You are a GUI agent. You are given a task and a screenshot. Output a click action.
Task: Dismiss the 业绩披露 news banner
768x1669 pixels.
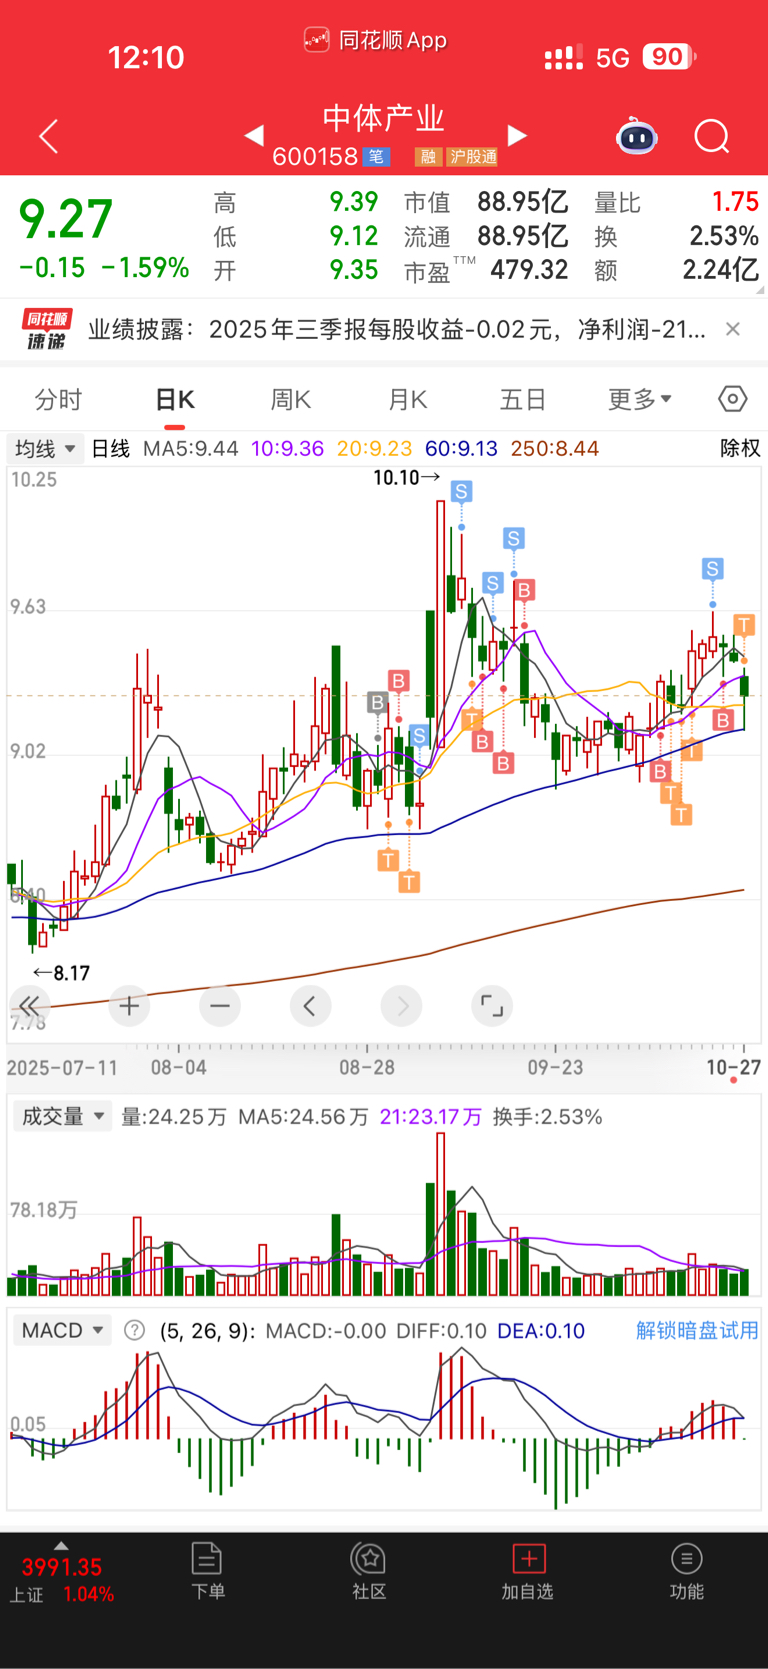click(733, 329)
